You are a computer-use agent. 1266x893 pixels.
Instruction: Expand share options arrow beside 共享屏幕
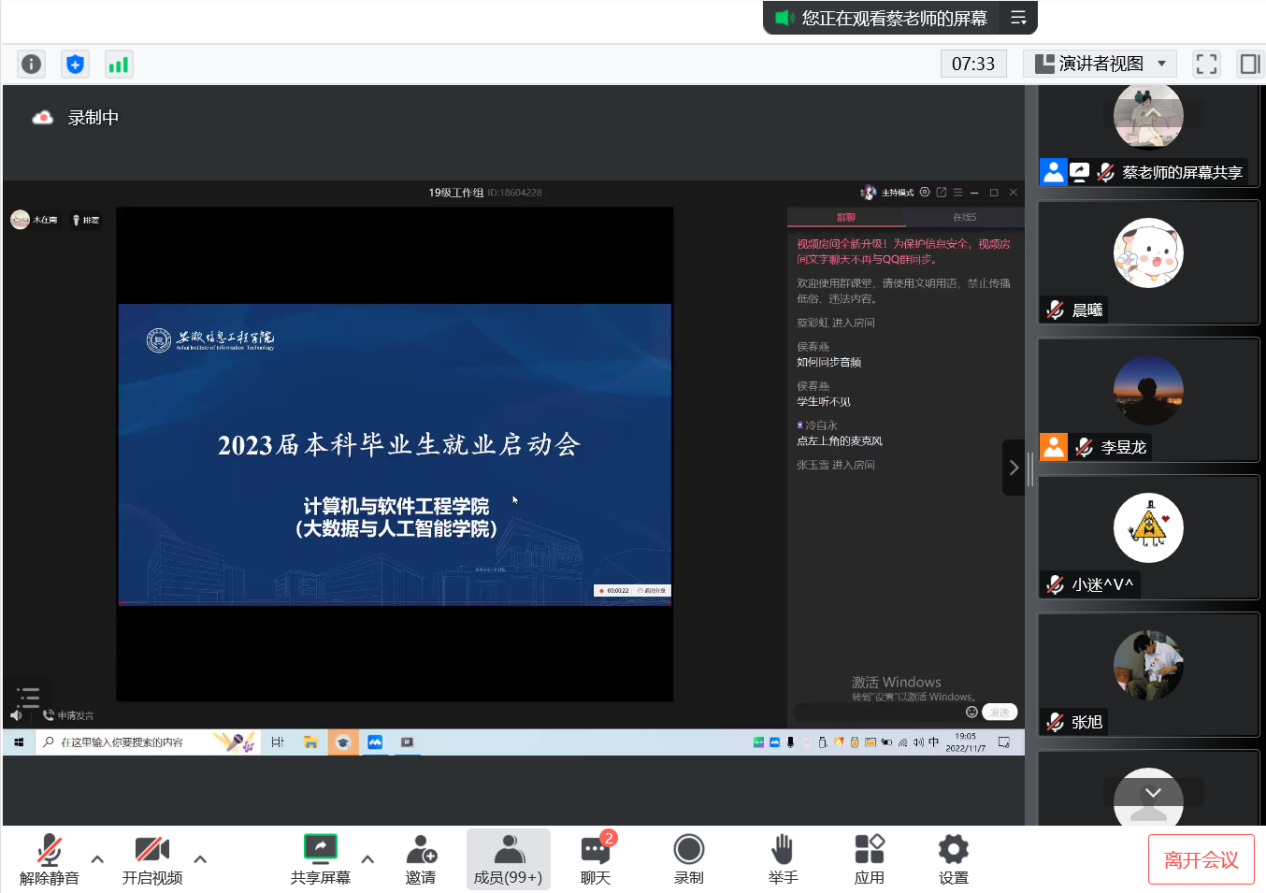367,858
